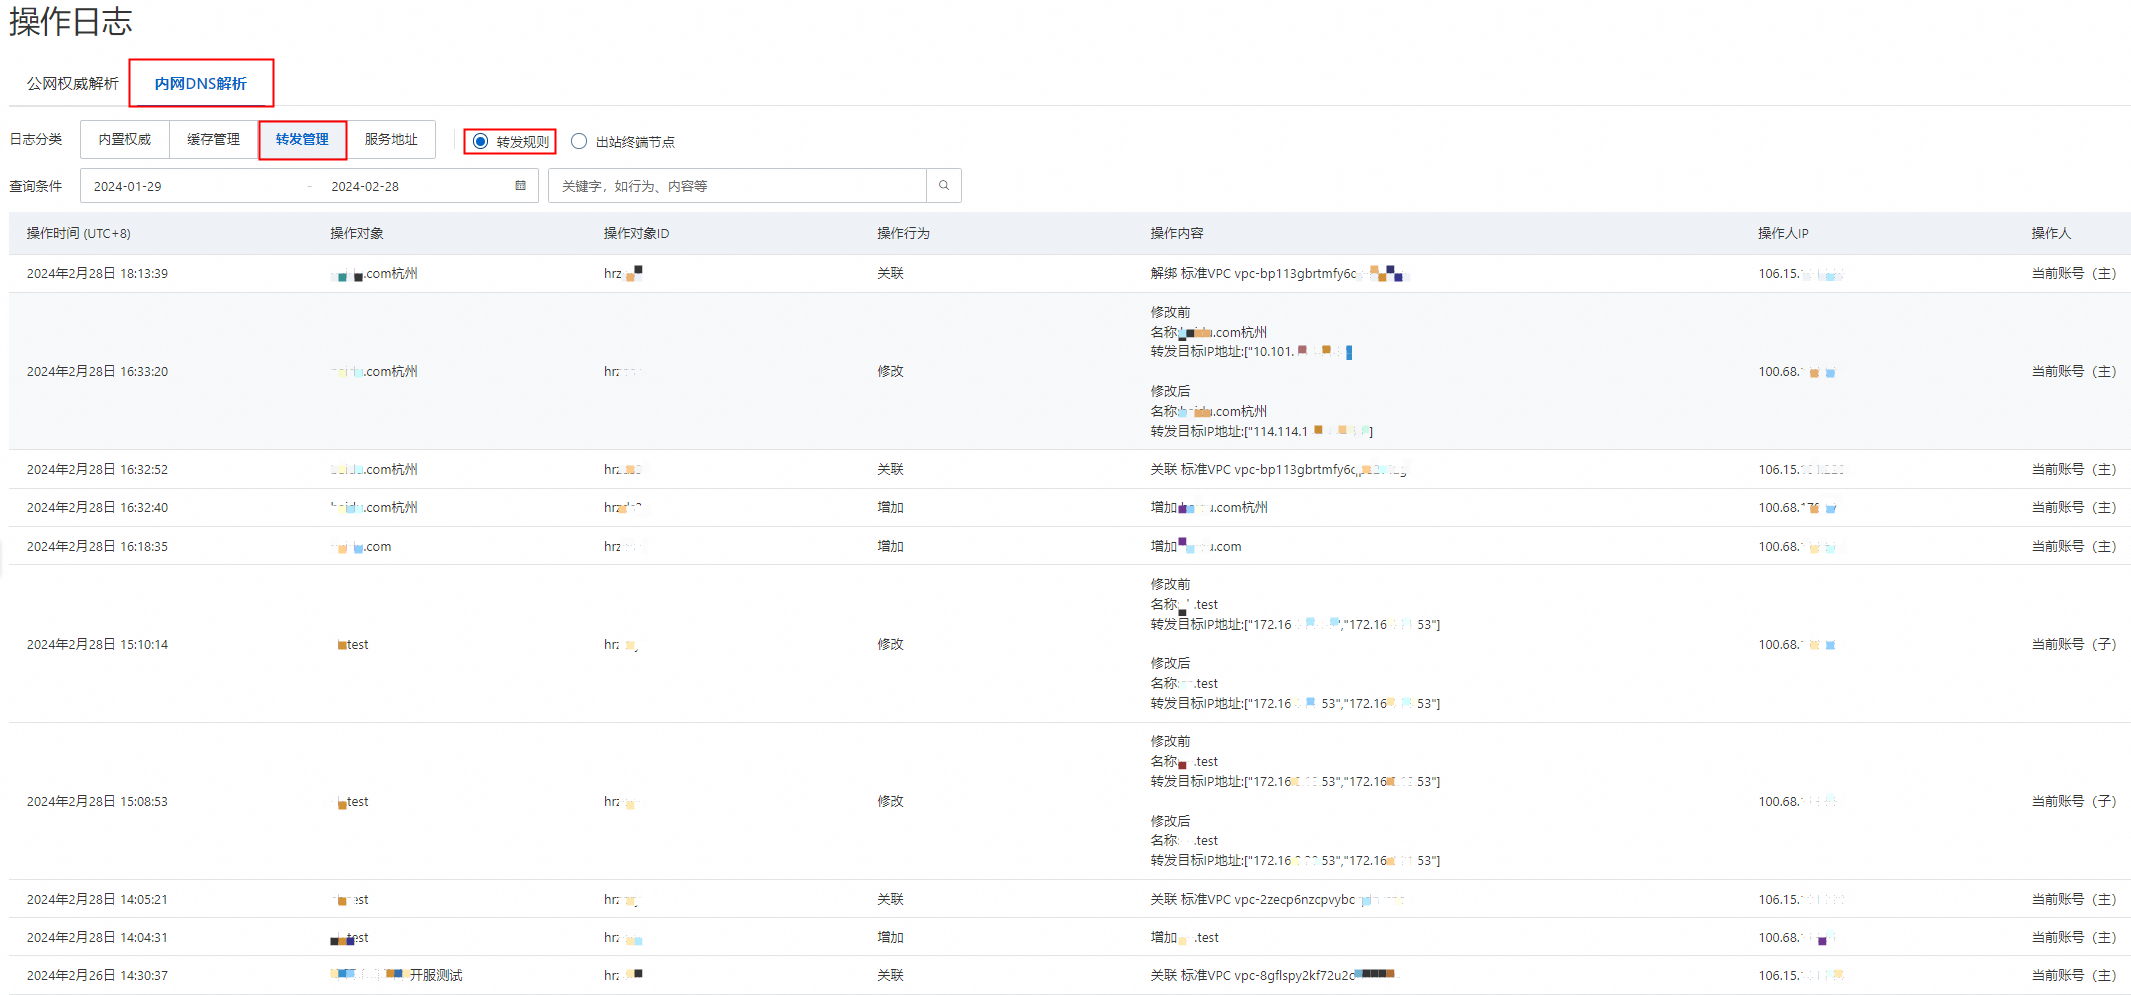Click the 操作内容 column header
Image resolution: width=2131 pixels, height=995 pixels.
click(1177, 234)
